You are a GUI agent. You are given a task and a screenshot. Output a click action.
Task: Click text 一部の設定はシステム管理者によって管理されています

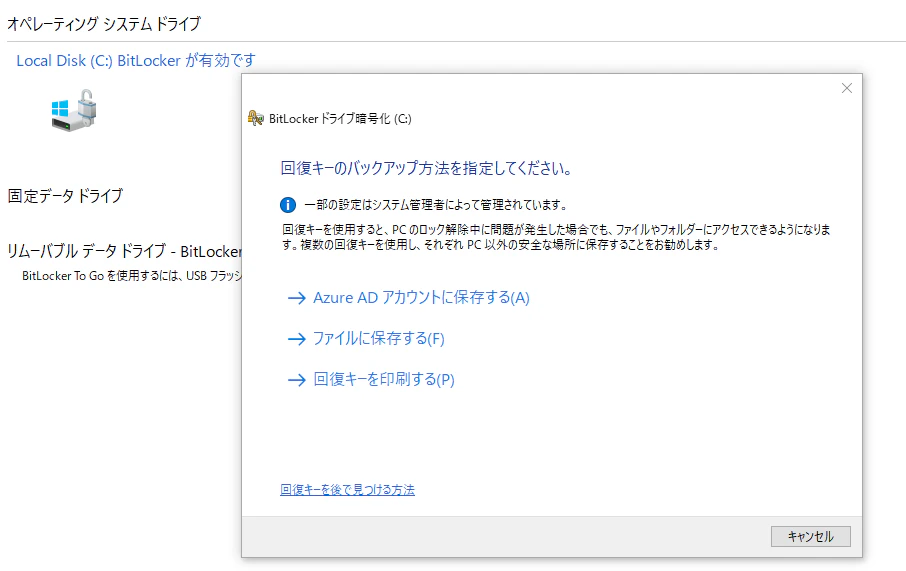436,205
